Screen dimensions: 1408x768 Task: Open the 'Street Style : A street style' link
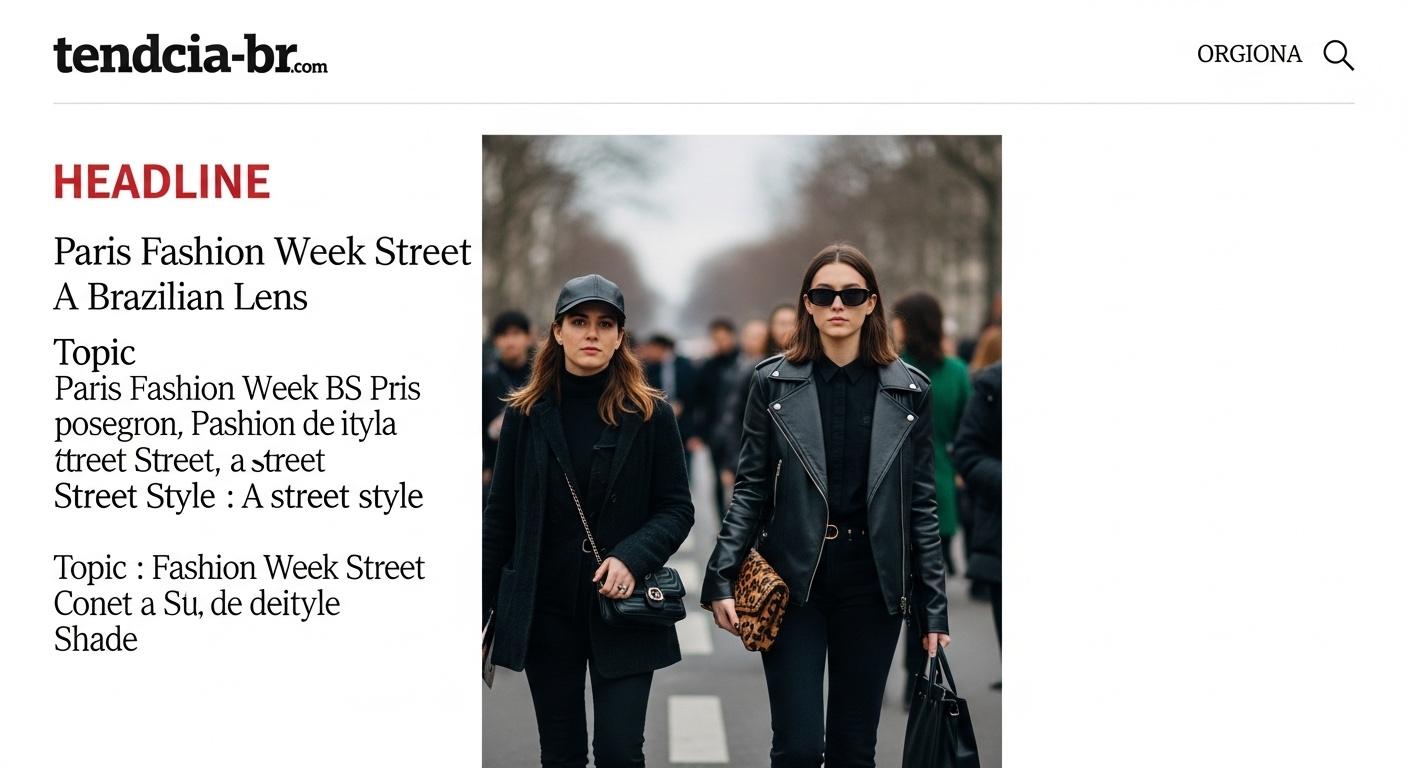tap(238, 496)
